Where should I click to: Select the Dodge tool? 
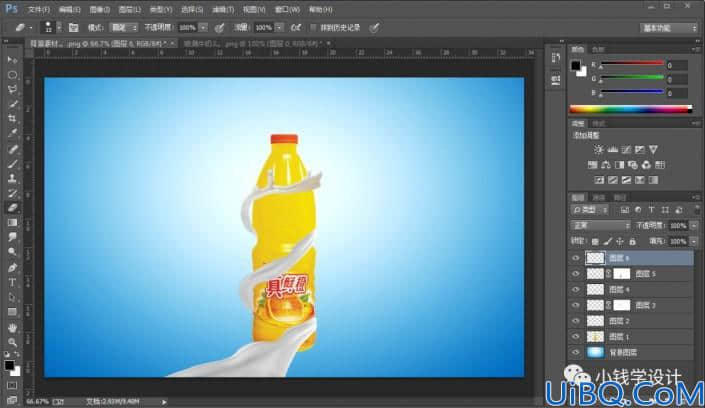click(x=12, y=252)
